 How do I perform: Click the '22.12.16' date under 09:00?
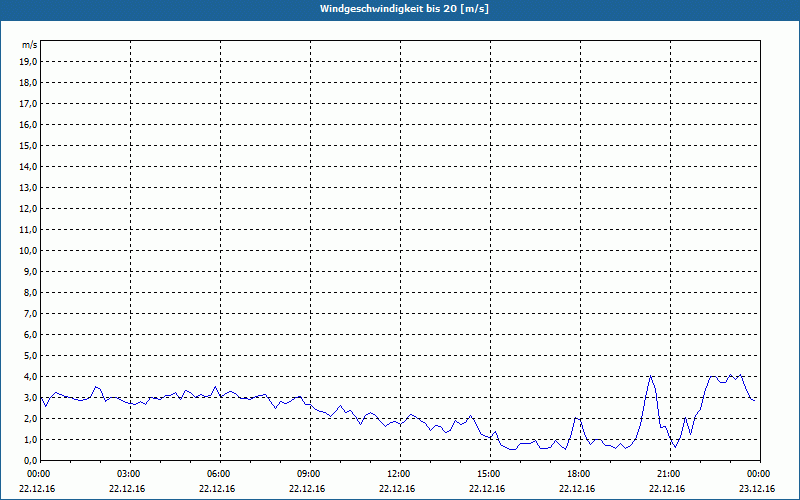307,489
